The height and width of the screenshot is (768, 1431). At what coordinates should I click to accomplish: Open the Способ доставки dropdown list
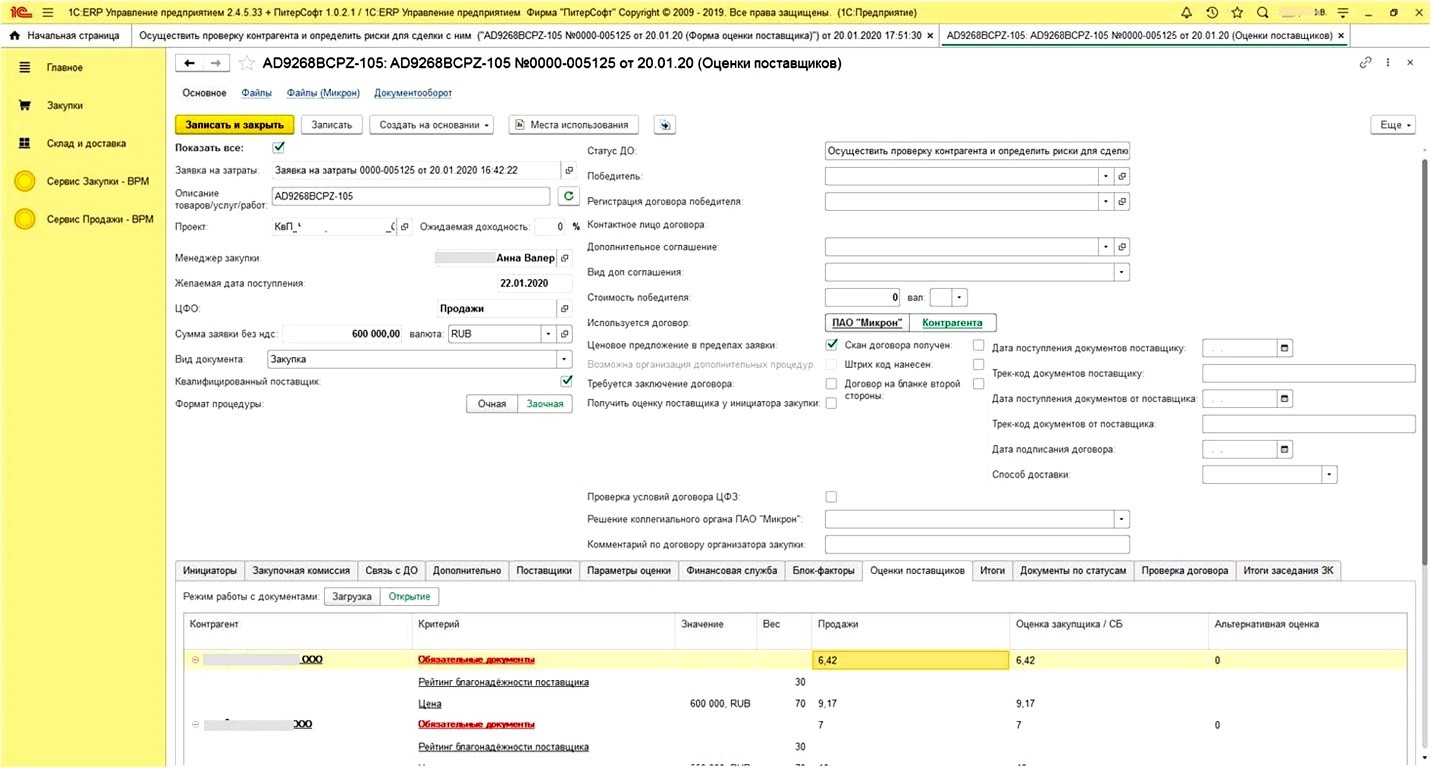(1329, 474)
